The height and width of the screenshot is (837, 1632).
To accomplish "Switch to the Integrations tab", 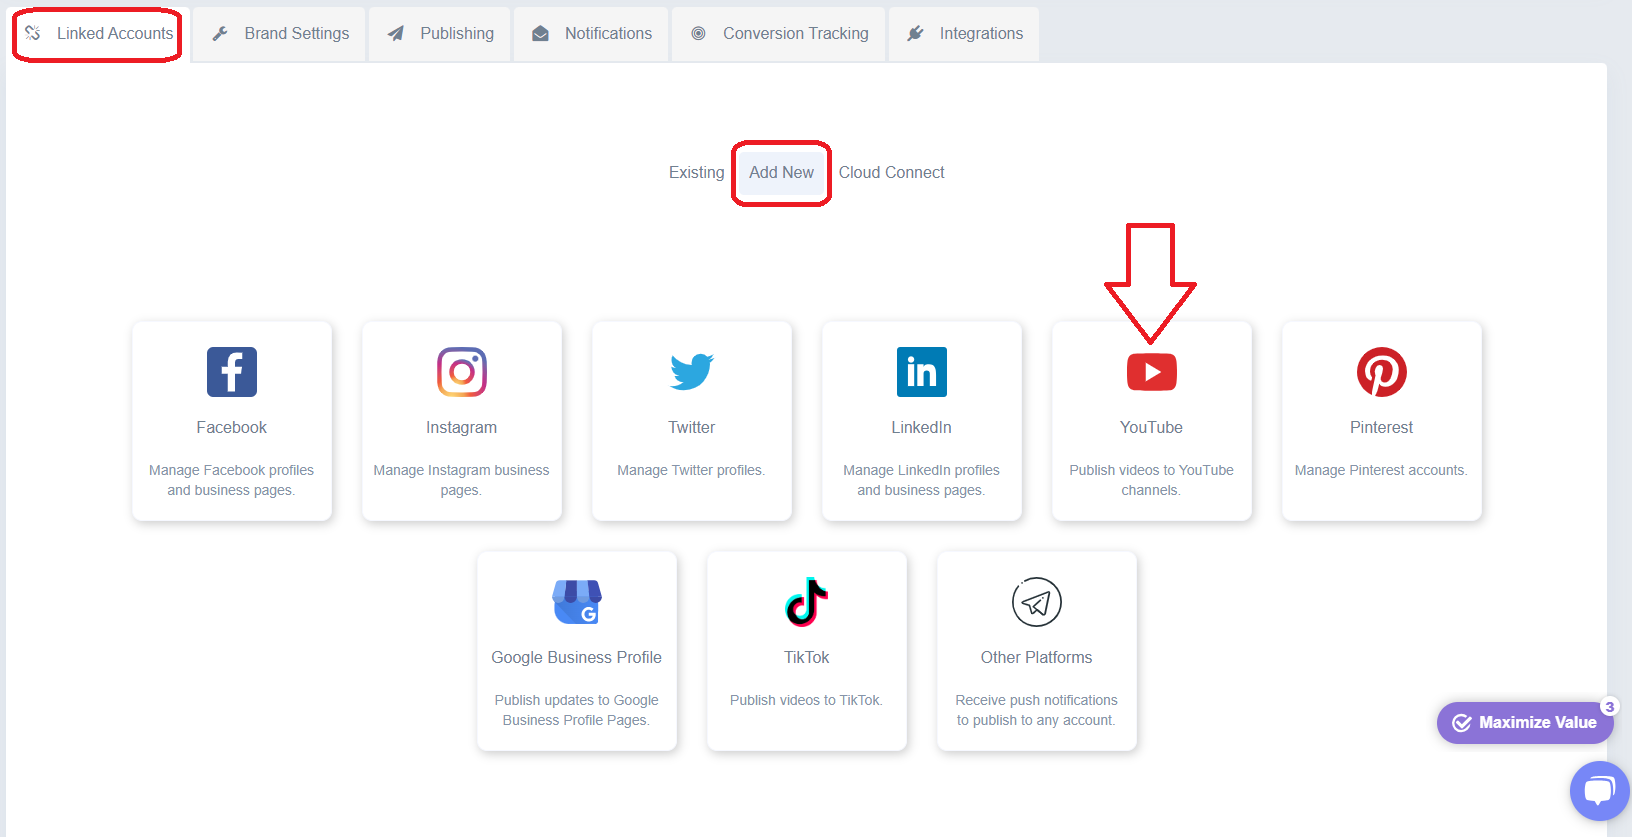I will [964, 34].
